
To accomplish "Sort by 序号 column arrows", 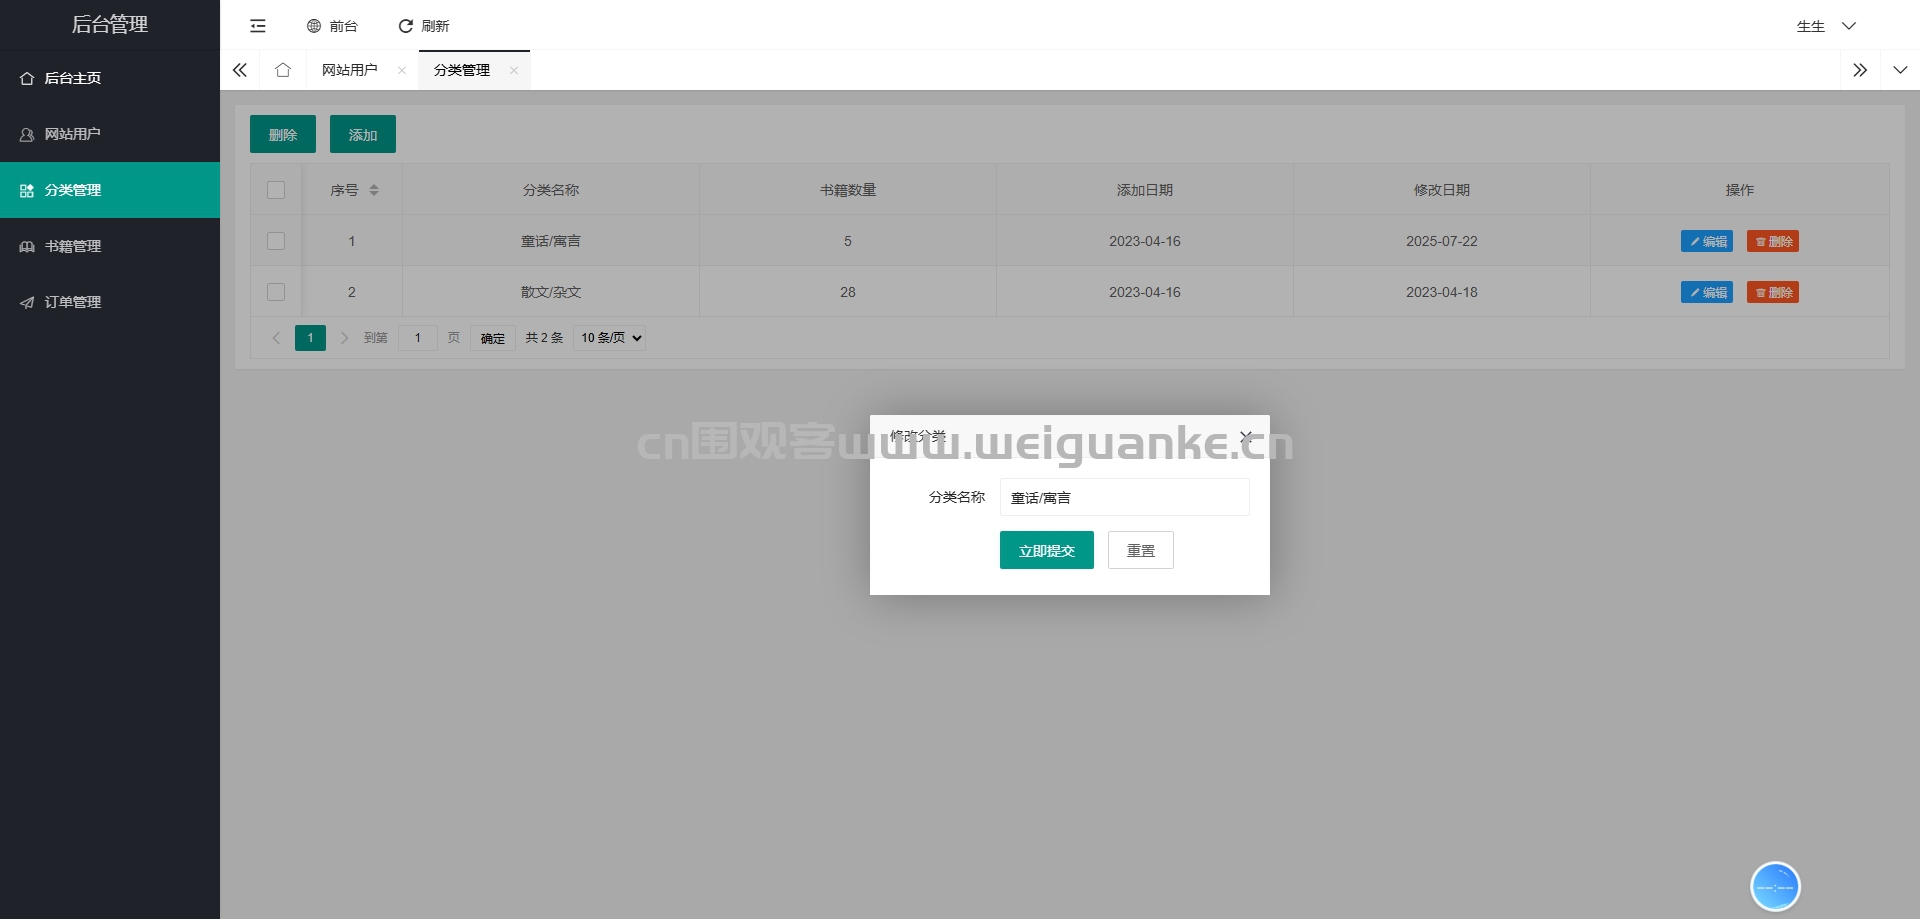I will [x=374, y=190].
